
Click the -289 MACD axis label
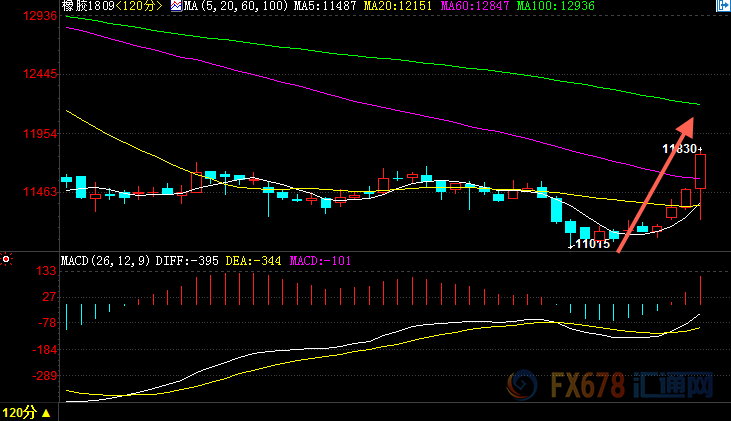tap(44, 375)
